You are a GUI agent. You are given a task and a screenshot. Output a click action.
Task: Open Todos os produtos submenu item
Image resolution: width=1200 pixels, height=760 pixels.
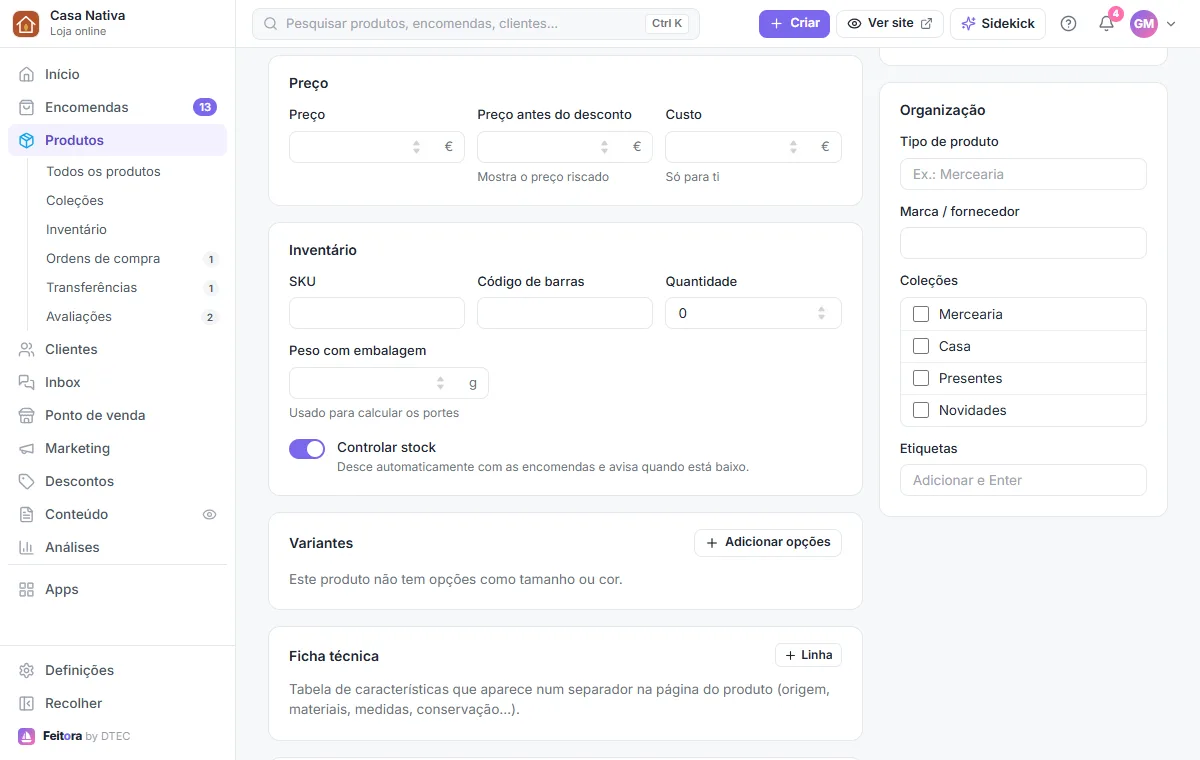tap(131, 171)
